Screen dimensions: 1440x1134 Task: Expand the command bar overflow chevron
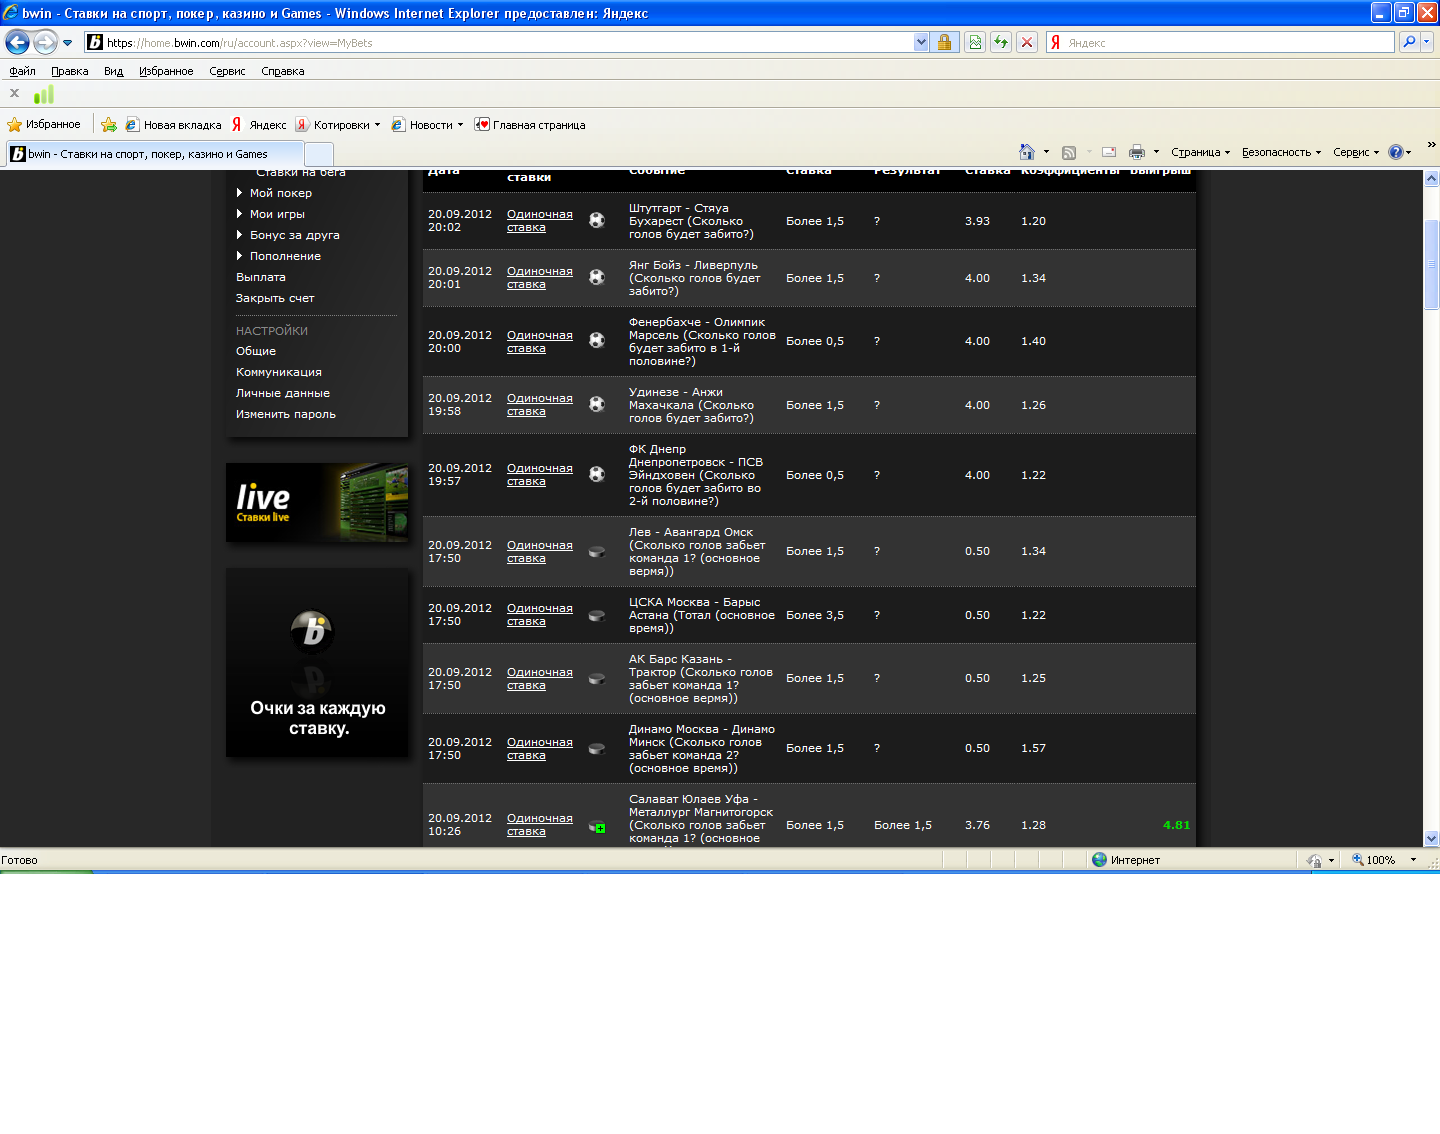(x=1431, y=145)
